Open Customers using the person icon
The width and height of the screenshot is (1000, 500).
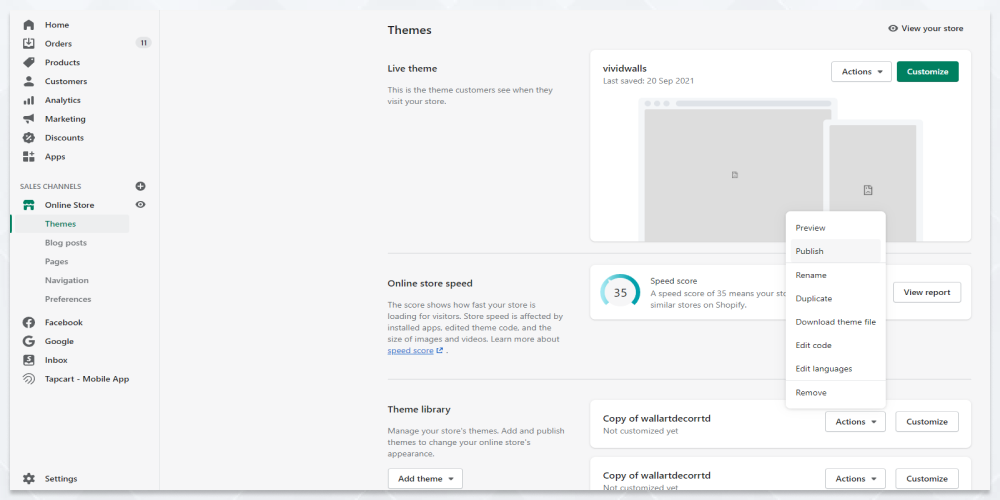tap(29, 81)
